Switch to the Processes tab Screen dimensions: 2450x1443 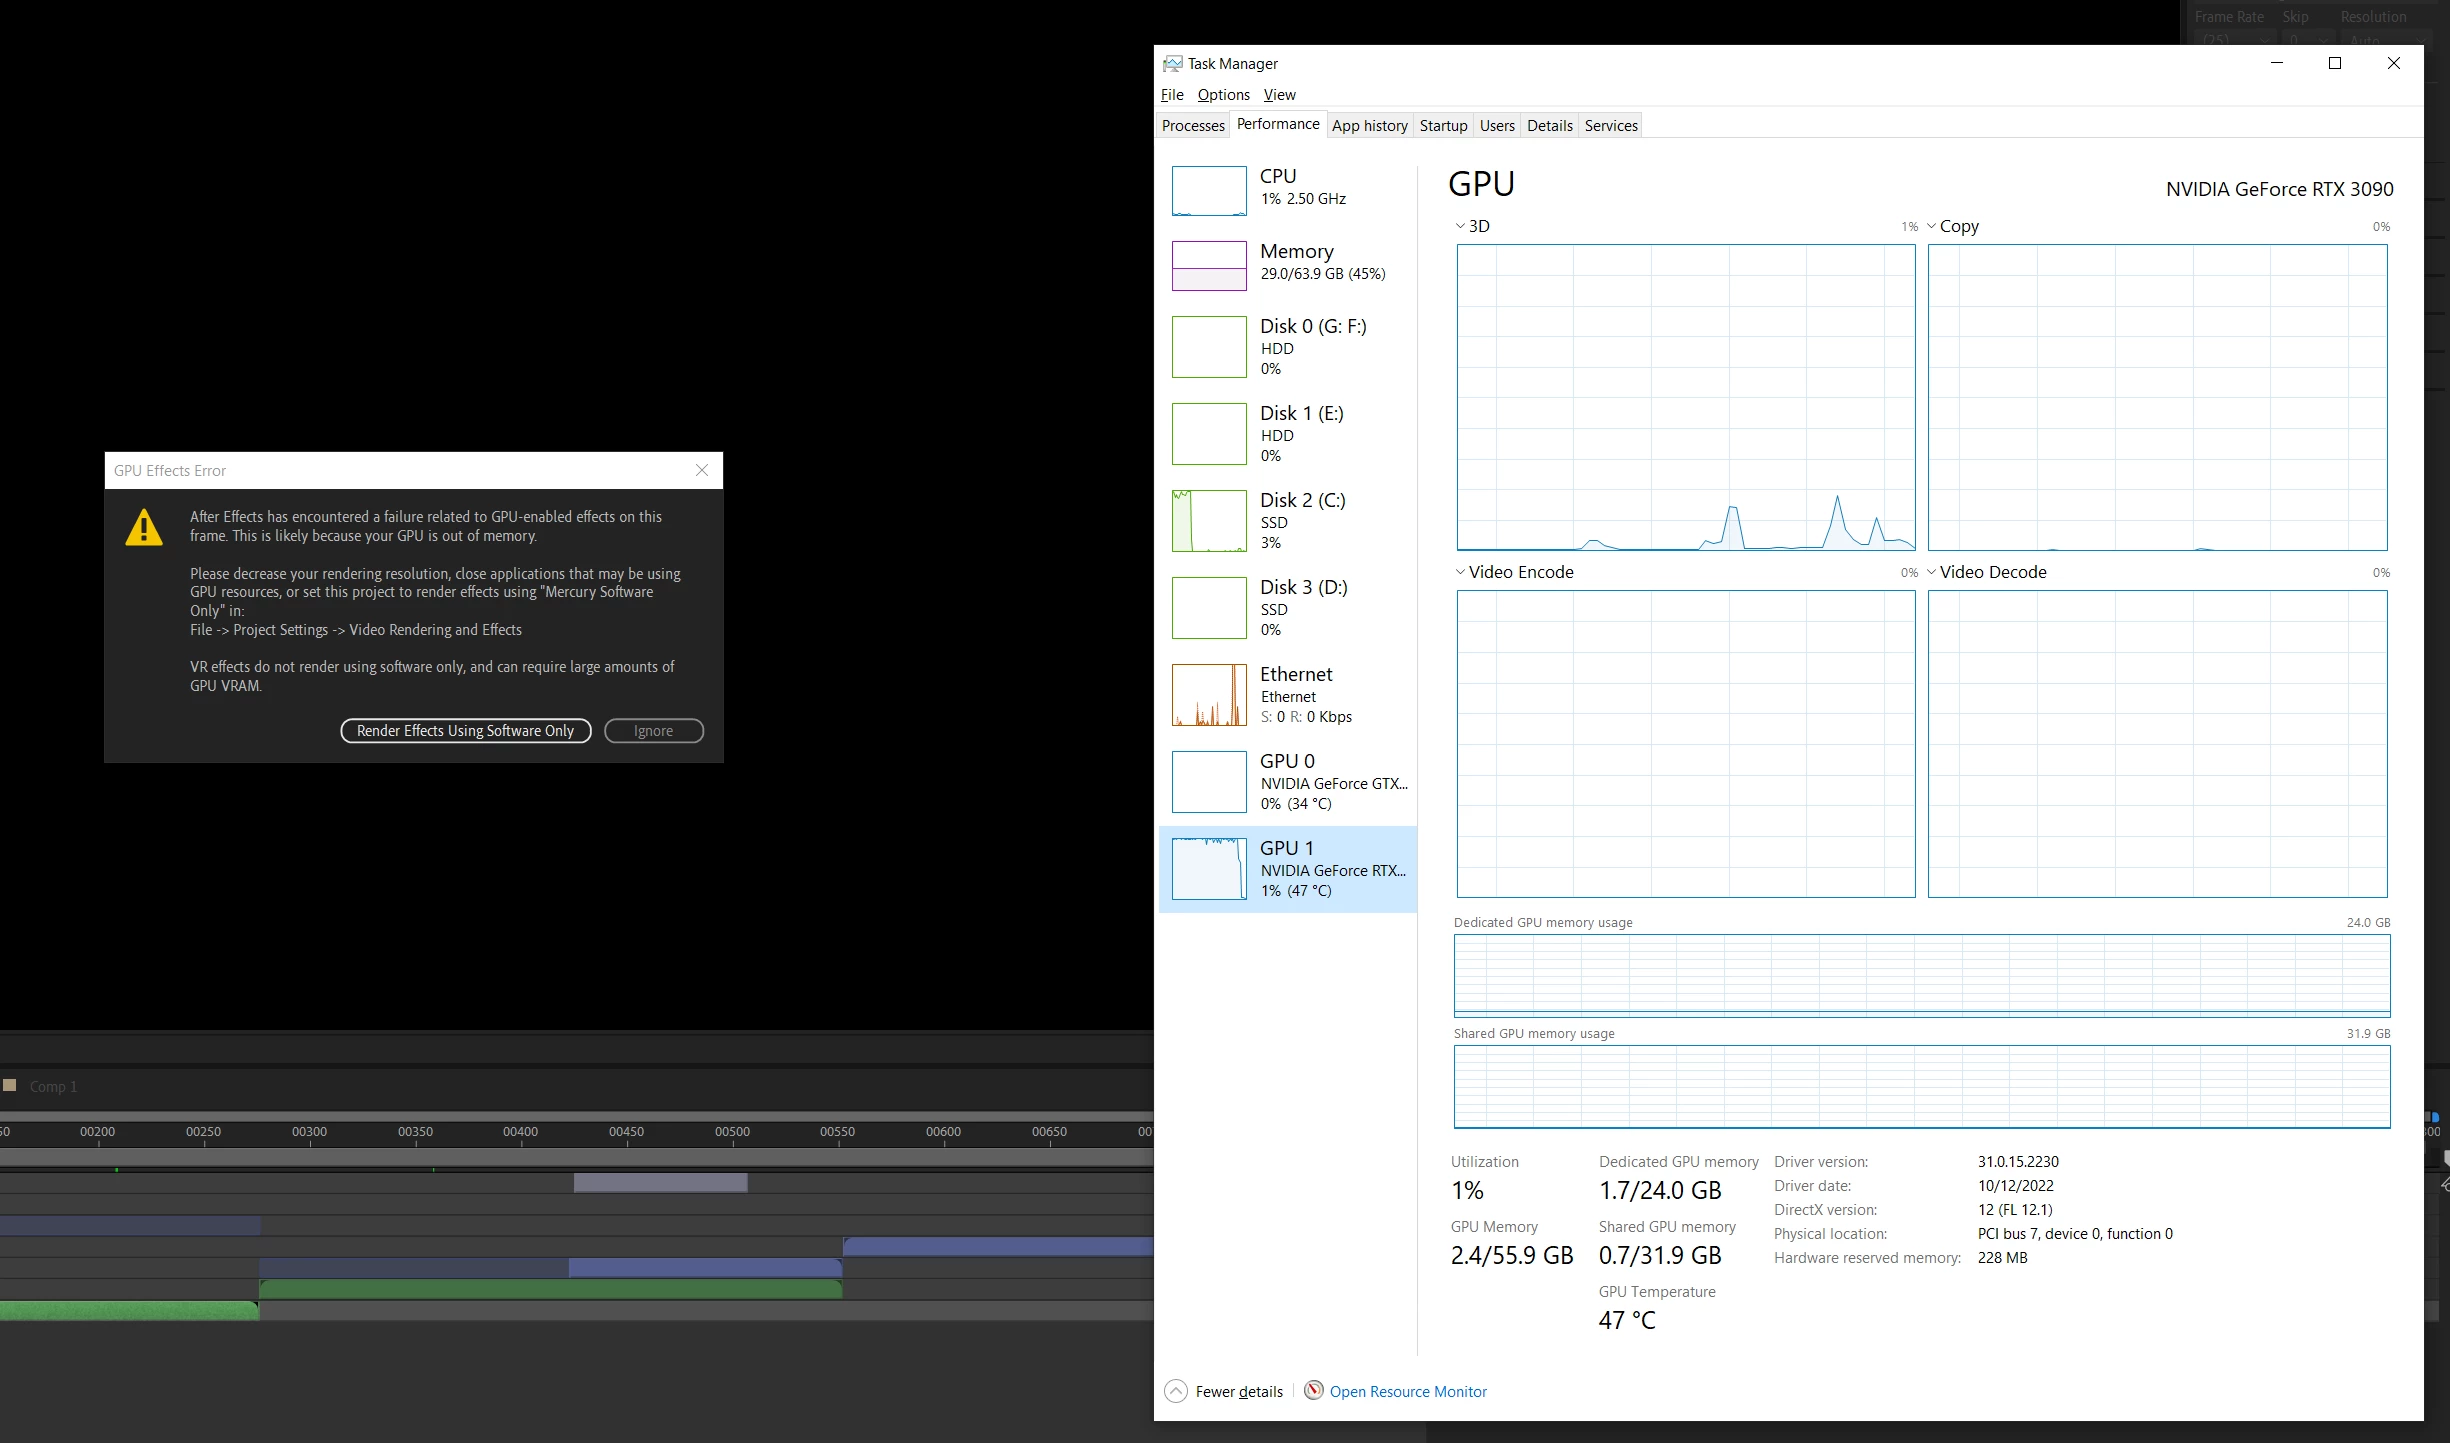point(1192,126)
